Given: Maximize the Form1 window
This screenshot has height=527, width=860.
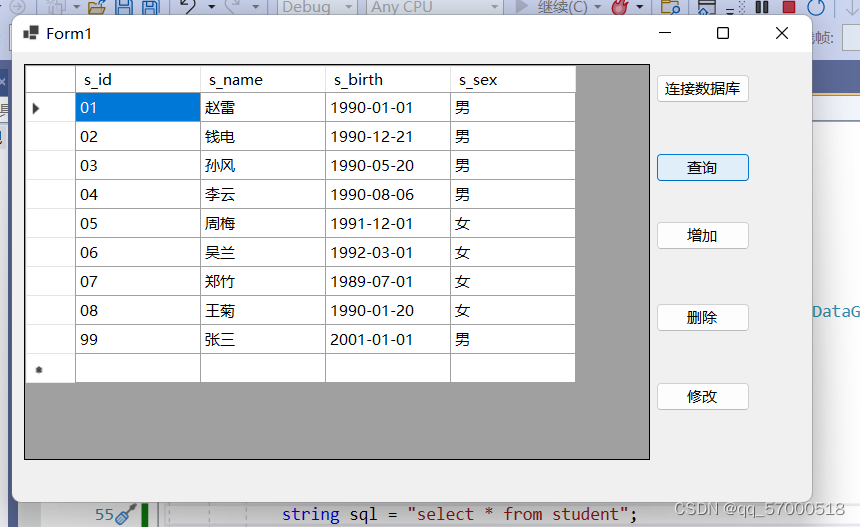Looking at the screenshot, I should (723, 33).
